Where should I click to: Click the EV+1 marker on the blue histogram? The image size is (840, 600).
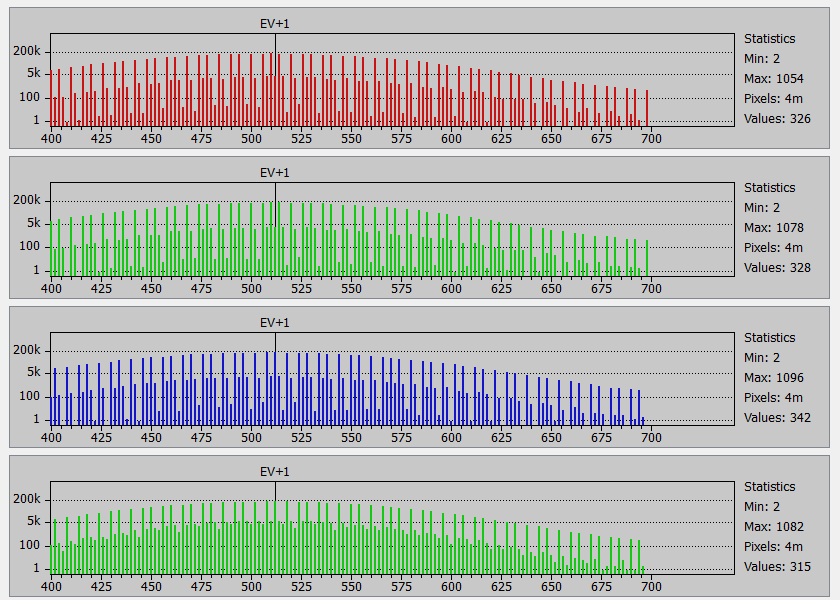pos(274,322)
